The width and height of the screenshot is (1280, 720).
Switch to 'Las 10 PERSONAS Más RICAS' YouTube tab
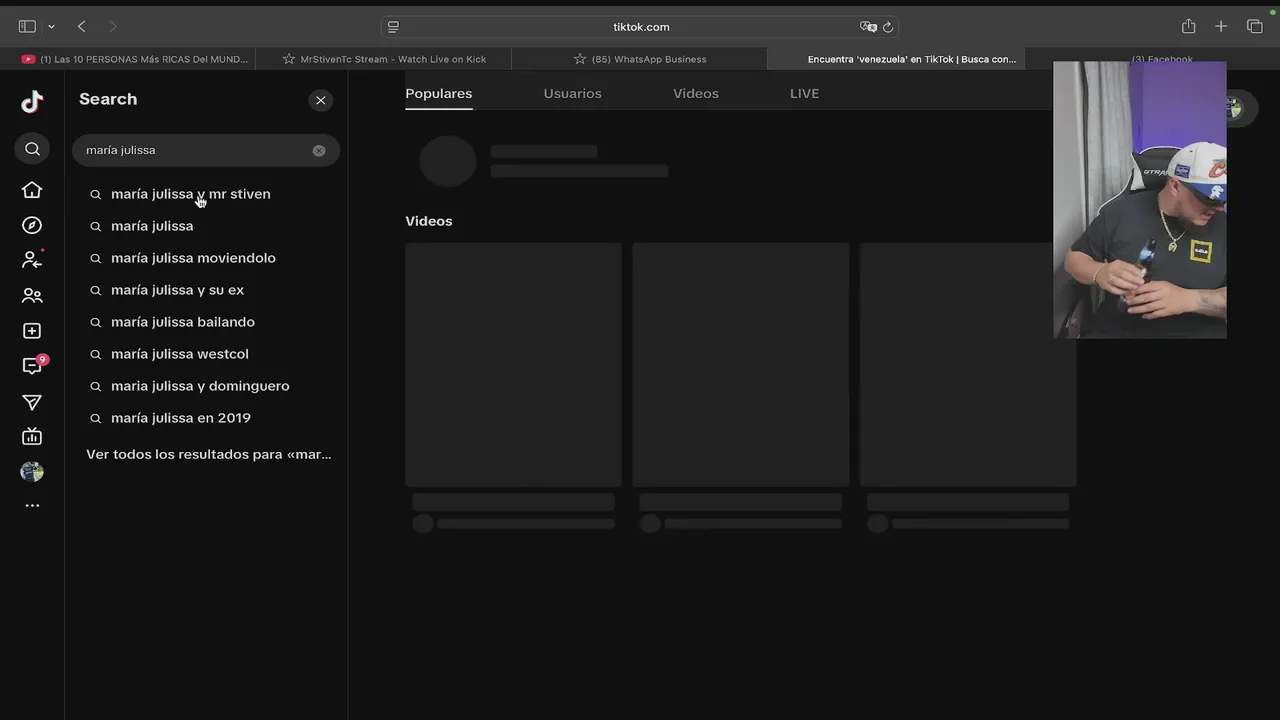pos(135,59)
